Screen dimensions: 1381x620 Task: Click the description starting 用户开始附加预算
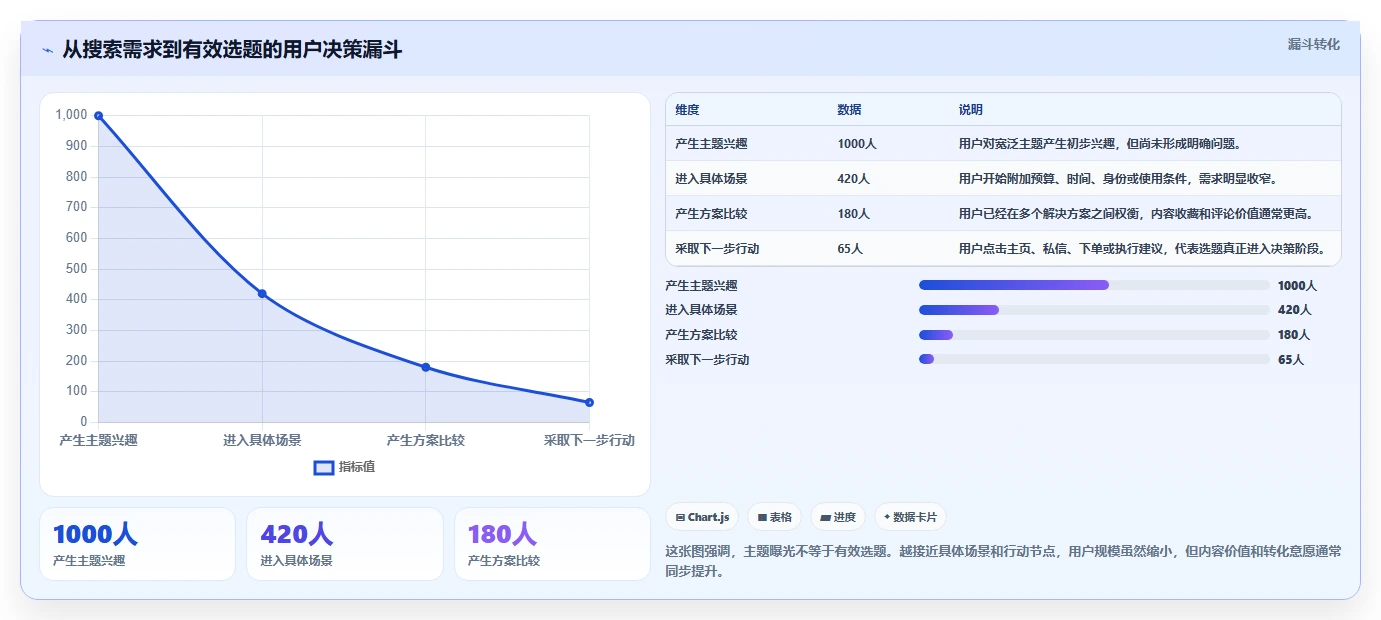tap(1118, 179)
